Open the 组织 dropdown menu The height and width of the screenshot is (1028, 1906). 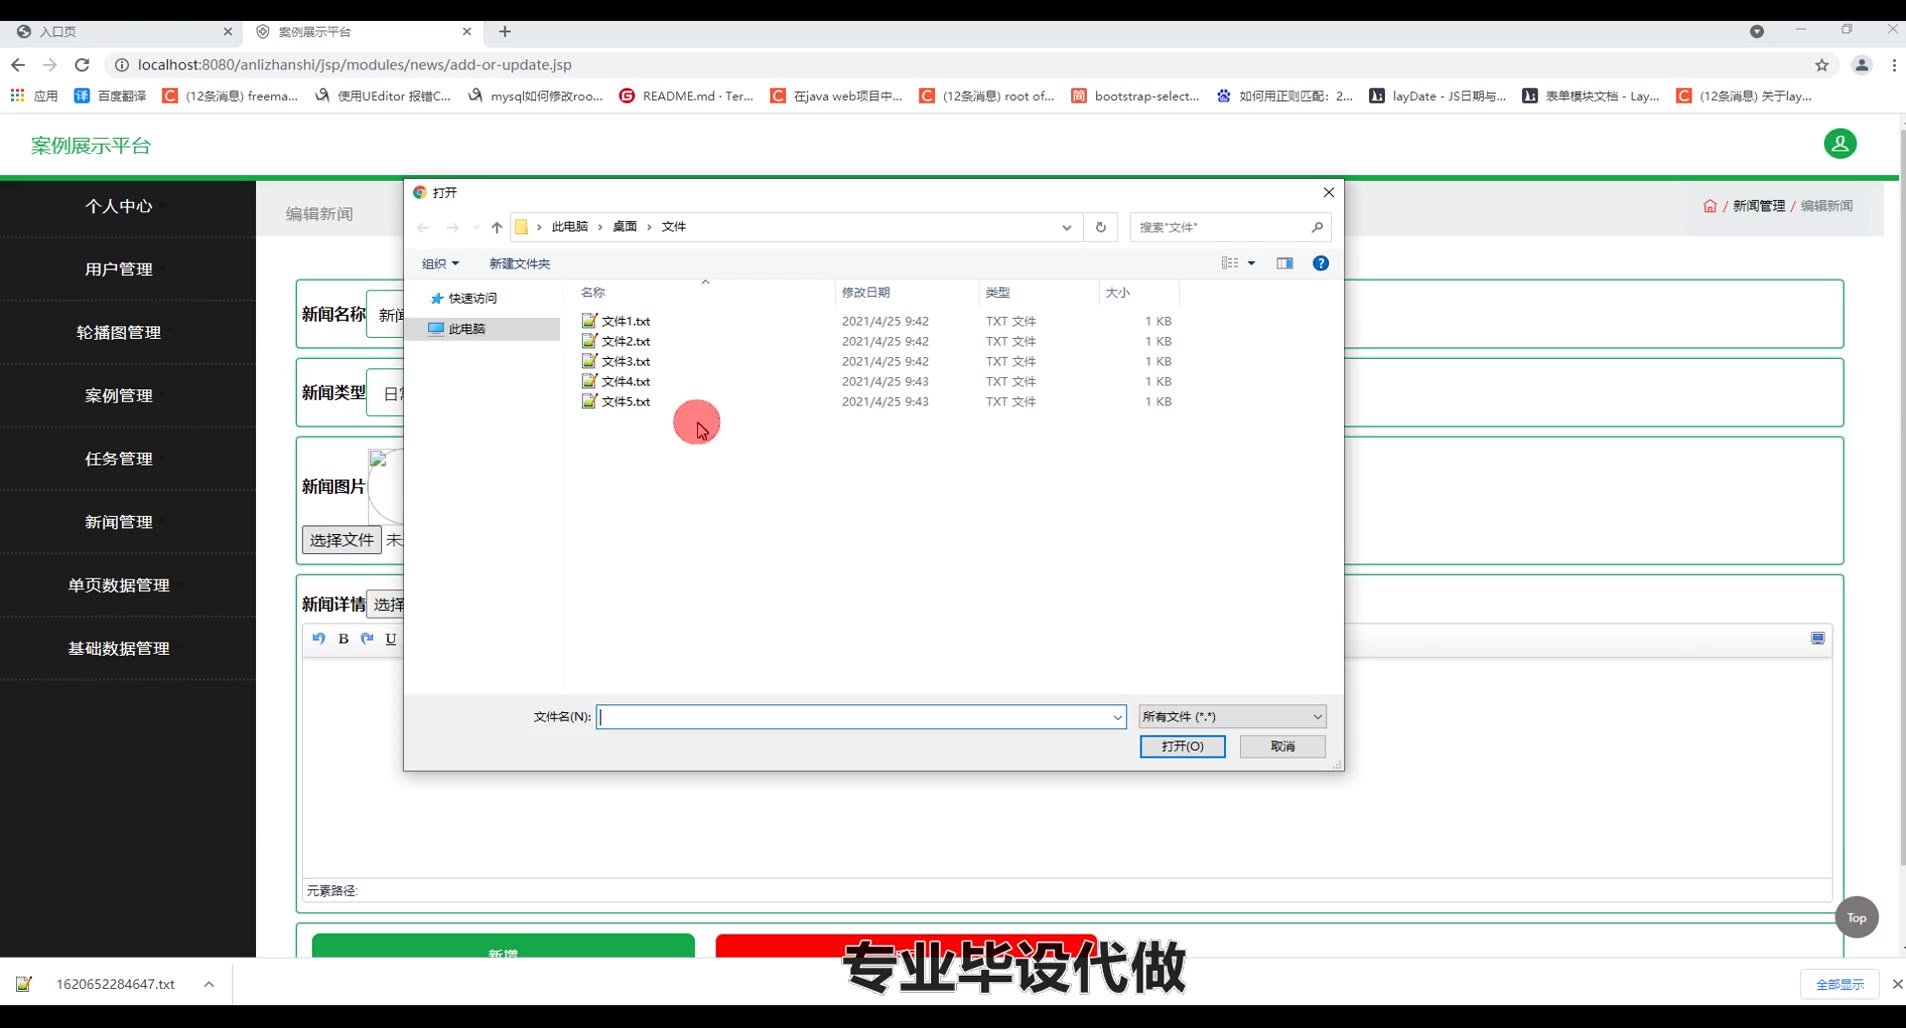pyautogui.click(x=440, y=264)
